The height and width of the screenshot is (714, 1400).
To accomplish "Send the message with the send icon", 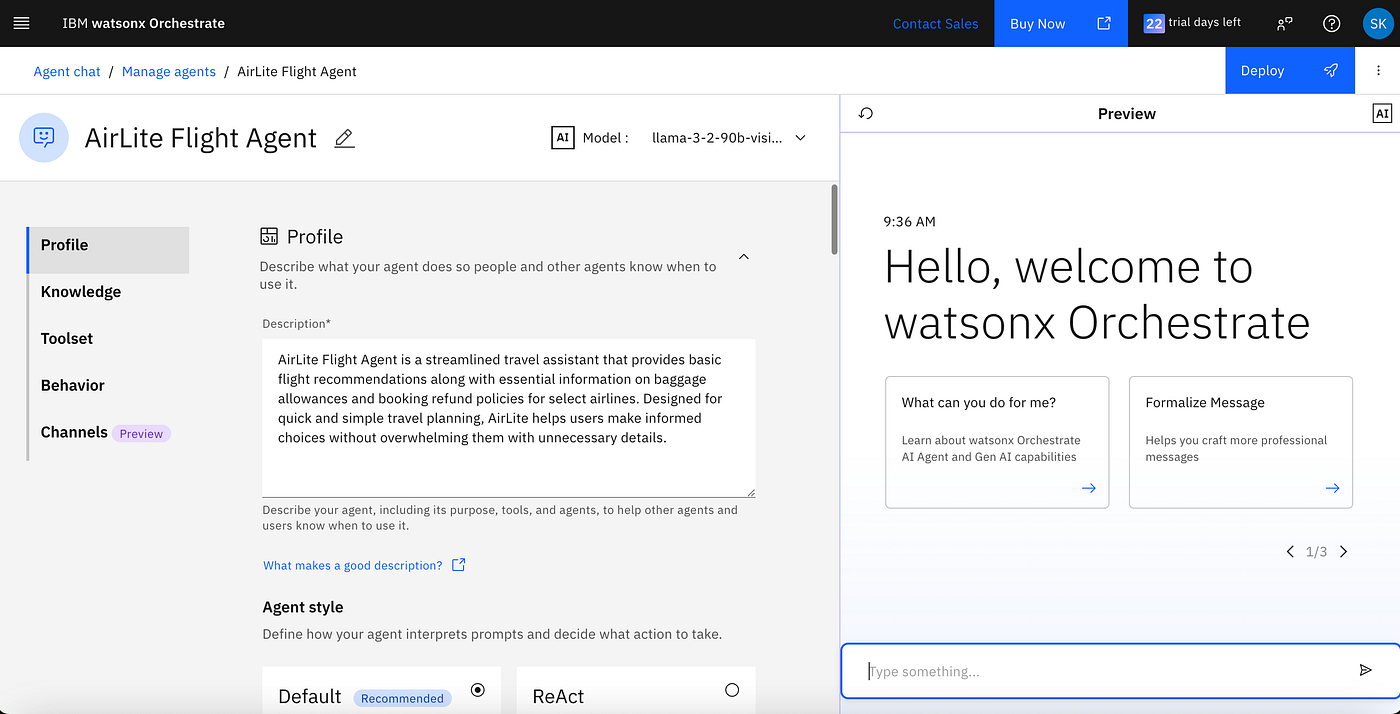I will [x=1365, y=670].
